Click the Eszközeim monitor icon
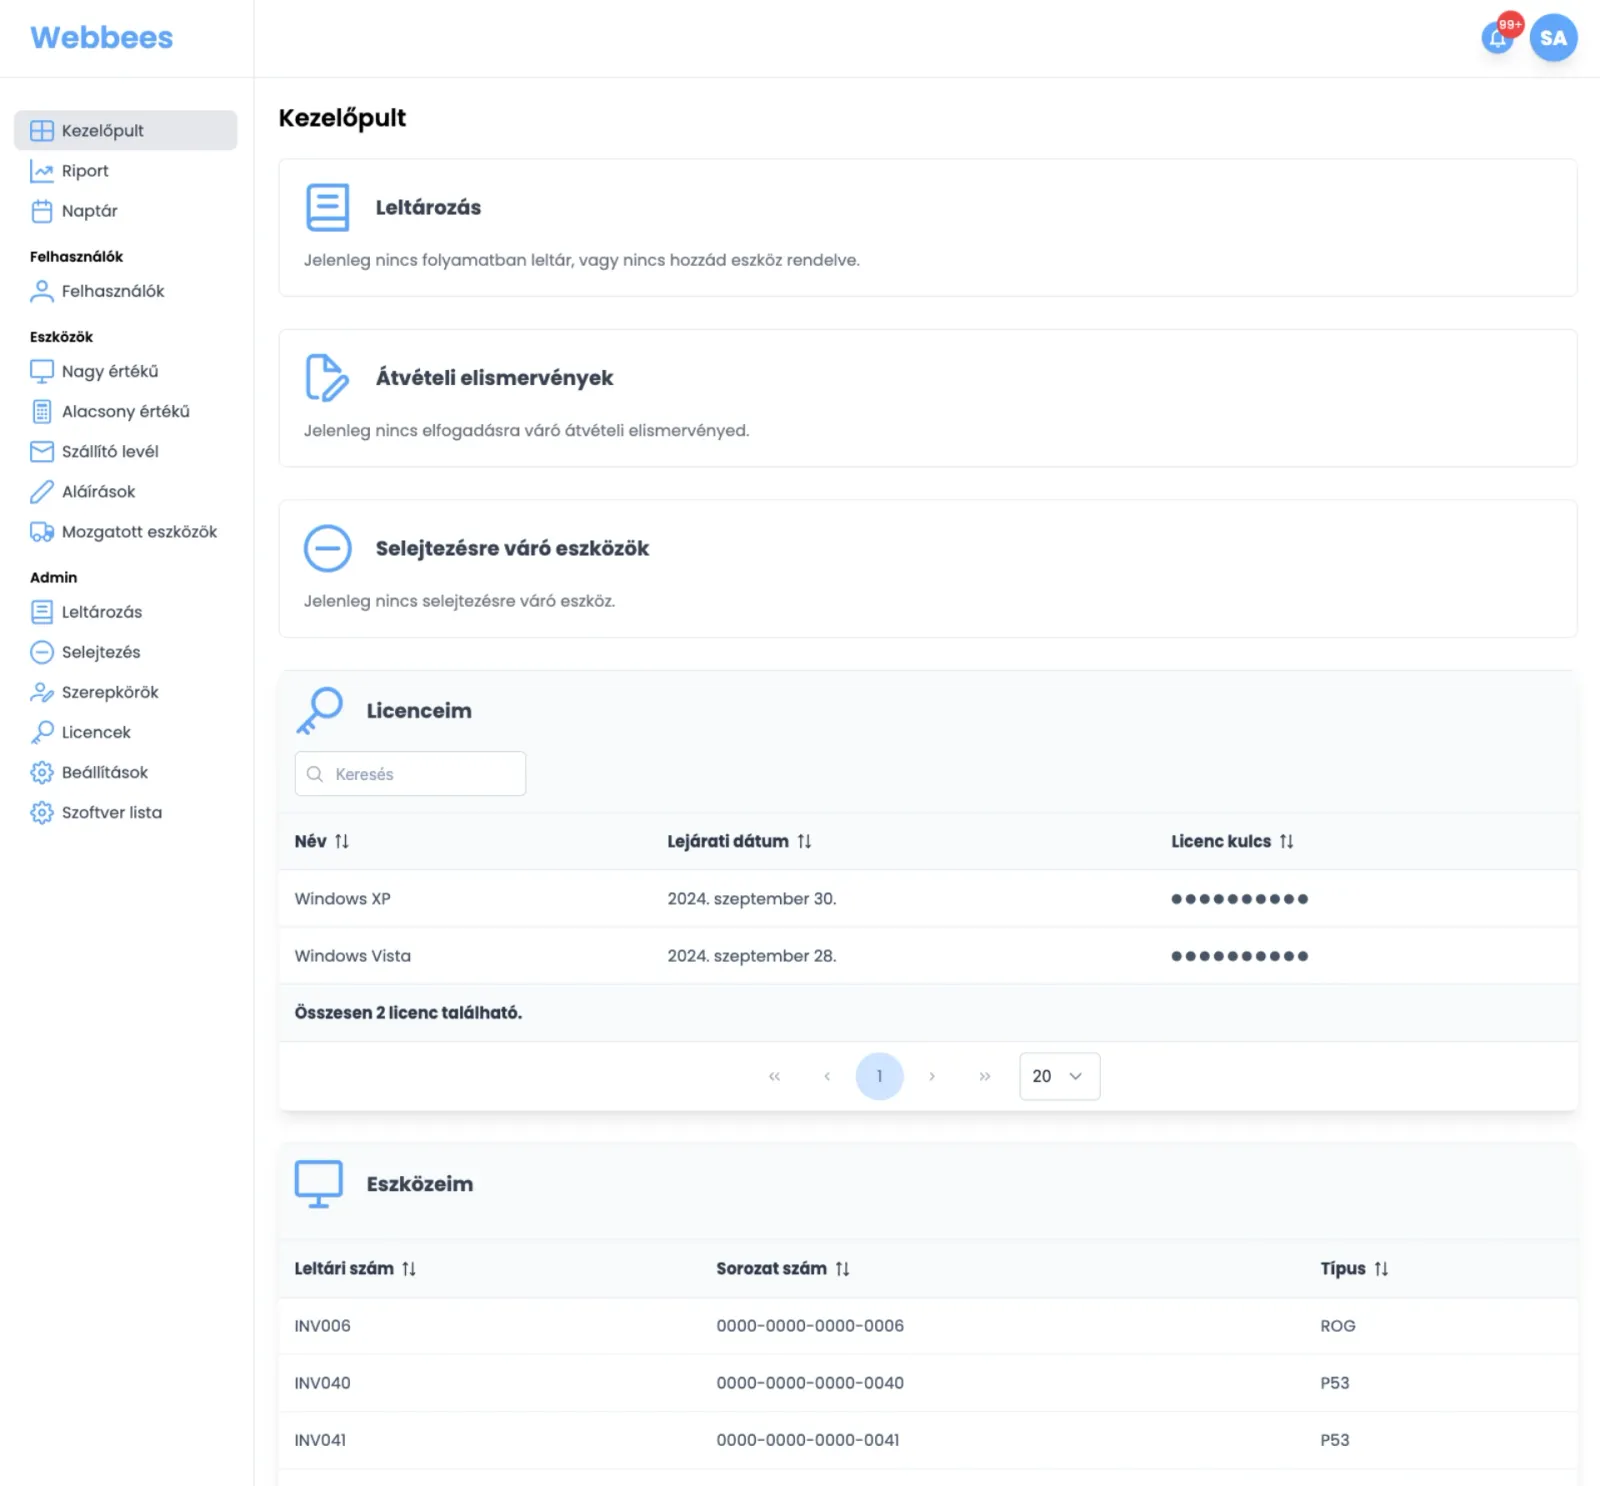This screenshot has width=1600, height=1486. [319, 1183]
